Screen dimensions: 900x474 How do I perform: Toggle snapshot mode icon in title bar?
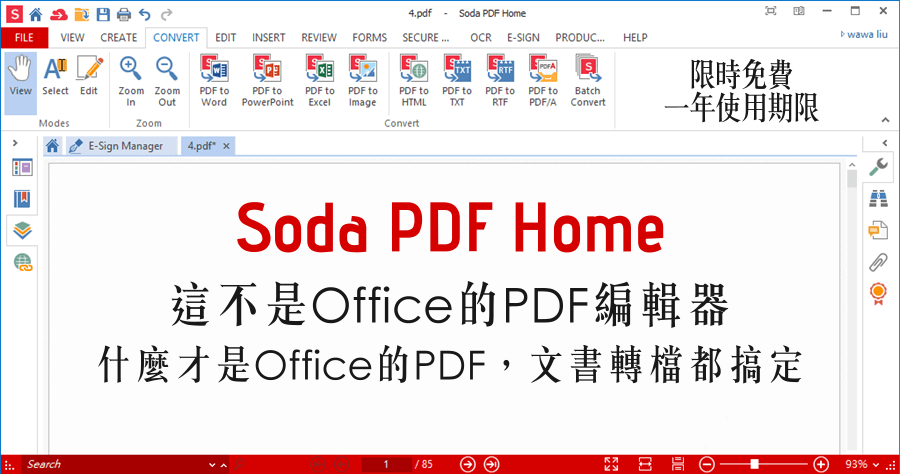tap(770, 11)
